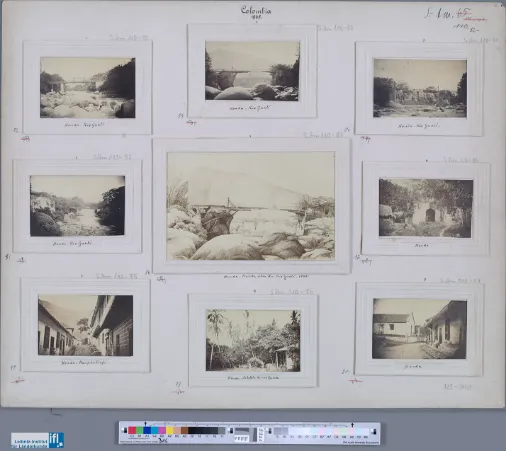Select the magenta swatch on color chart

[162, 430]
